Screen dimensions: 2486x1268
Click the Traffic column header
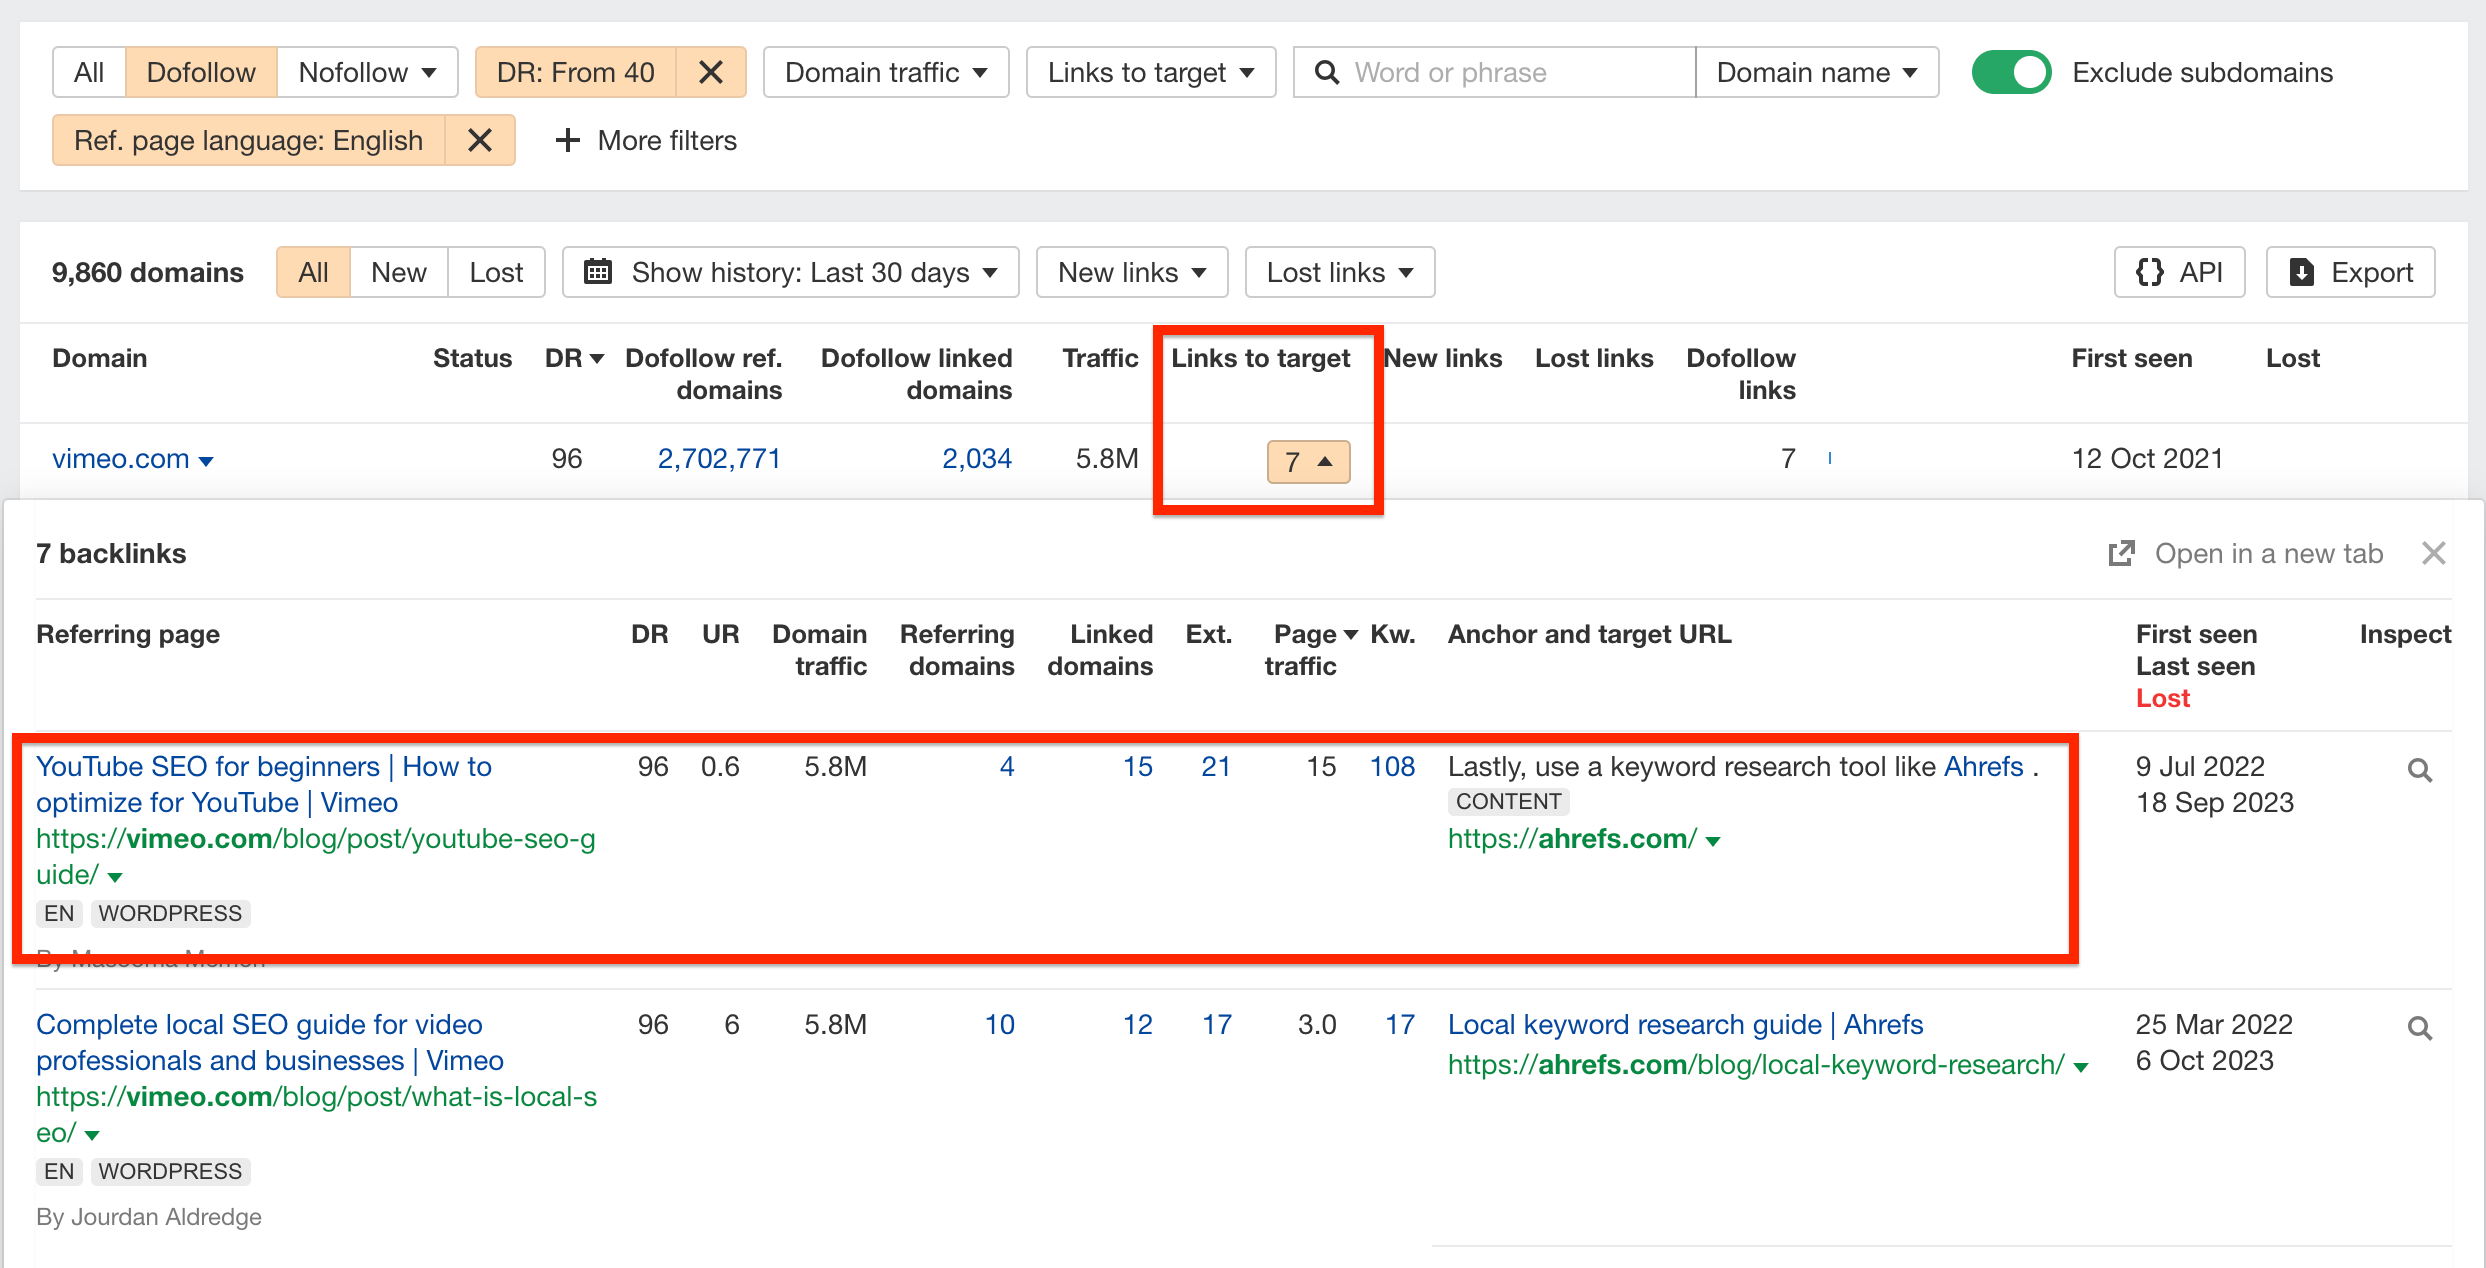pyautogui.click(x=1100, y=358)
